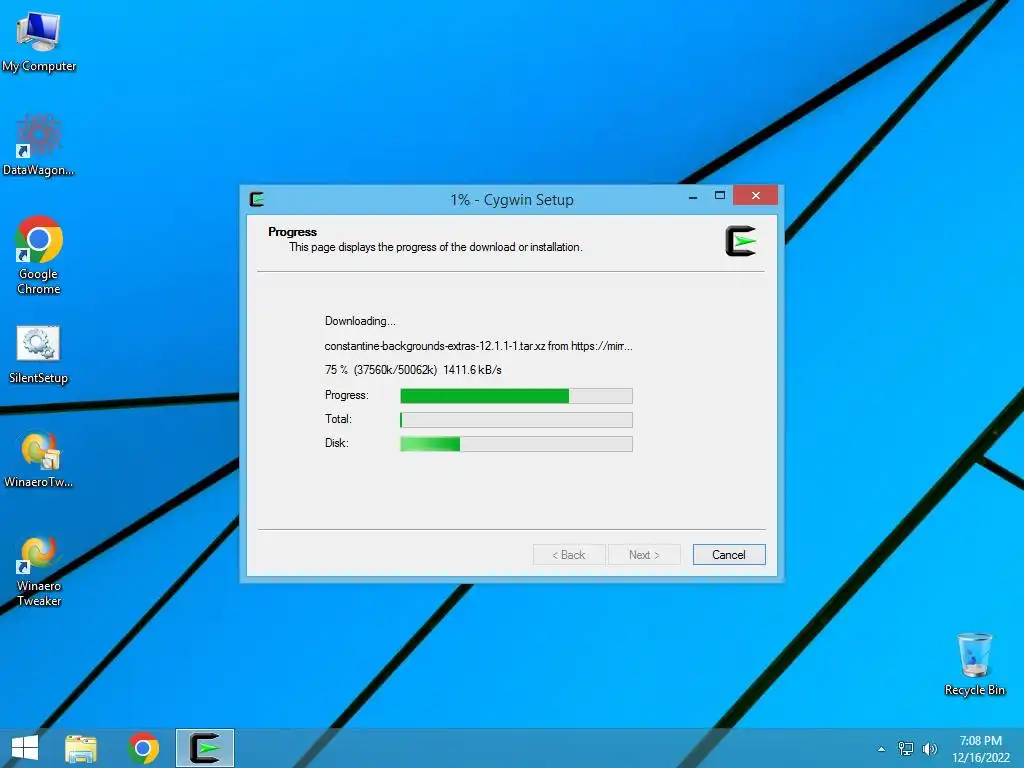Open File Explorer from the taskbar
The image size is (1024, 768).
81,748
